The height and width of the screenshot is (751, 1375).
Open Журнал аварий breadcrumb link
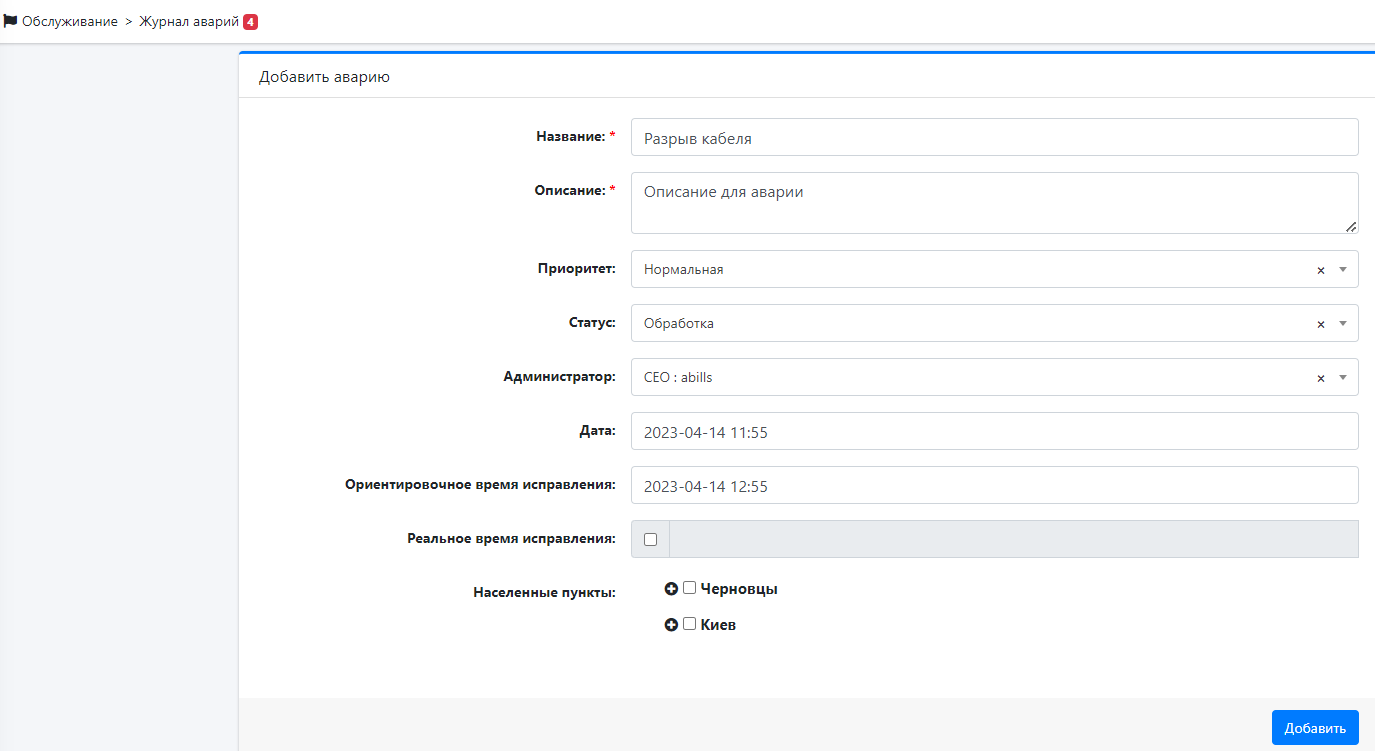pos(189,21)
